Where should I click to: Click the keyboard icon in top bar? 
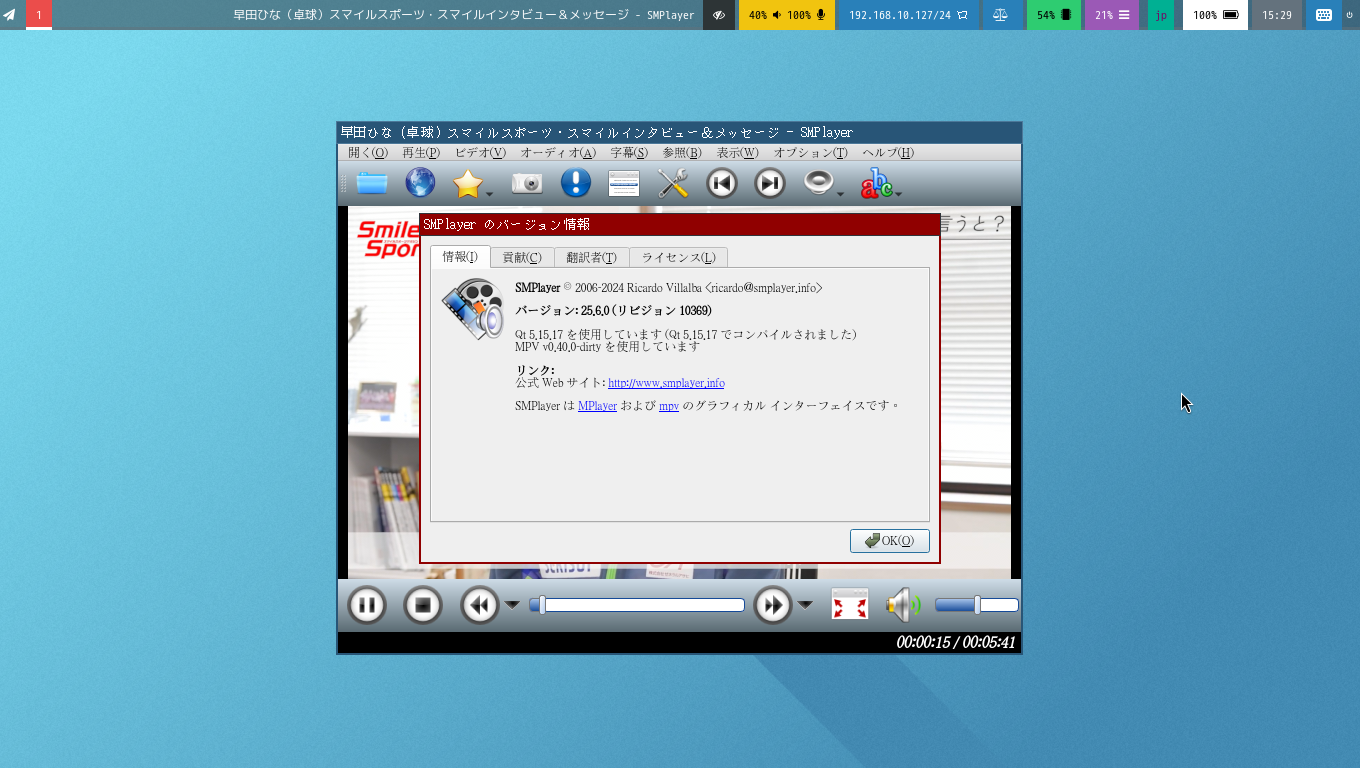pyautogui.click(x=1323, y=15)
